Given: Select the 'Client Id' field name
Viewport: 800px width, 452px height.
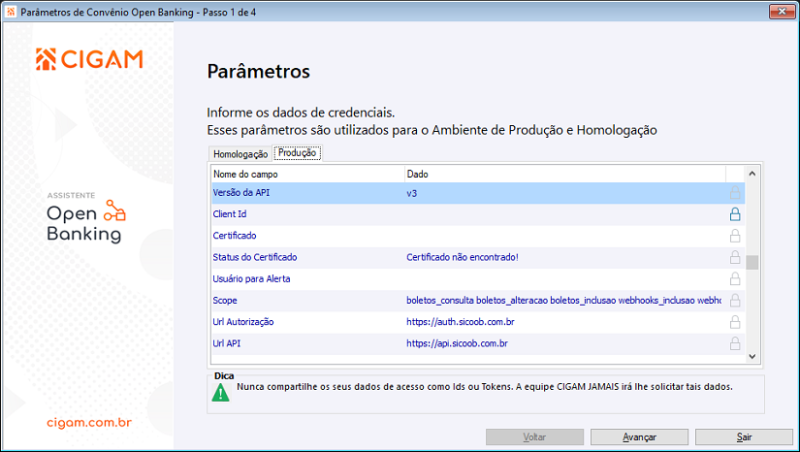Looking at the screenshot, I should [230, 214].
